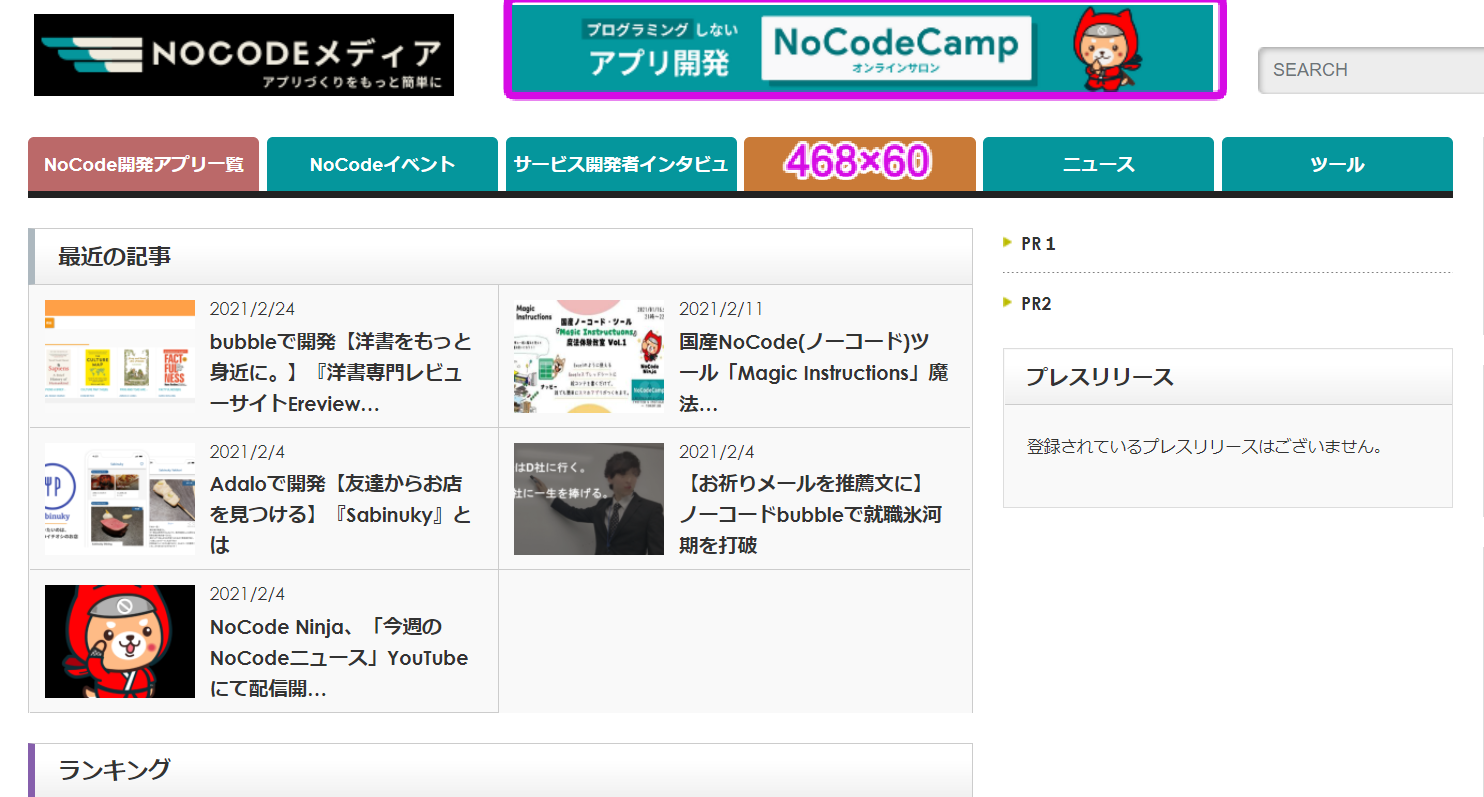This screenshot has height=797, width=1484.
Task: Open the NoCodeCamp banner advertisement
Action: tap(865, 49)
